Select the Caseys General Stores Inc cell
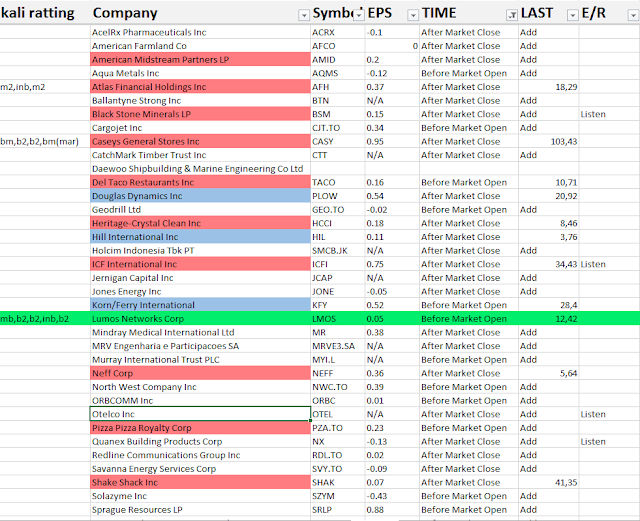This screenshot has height=521, width=640. coord(200,141)
